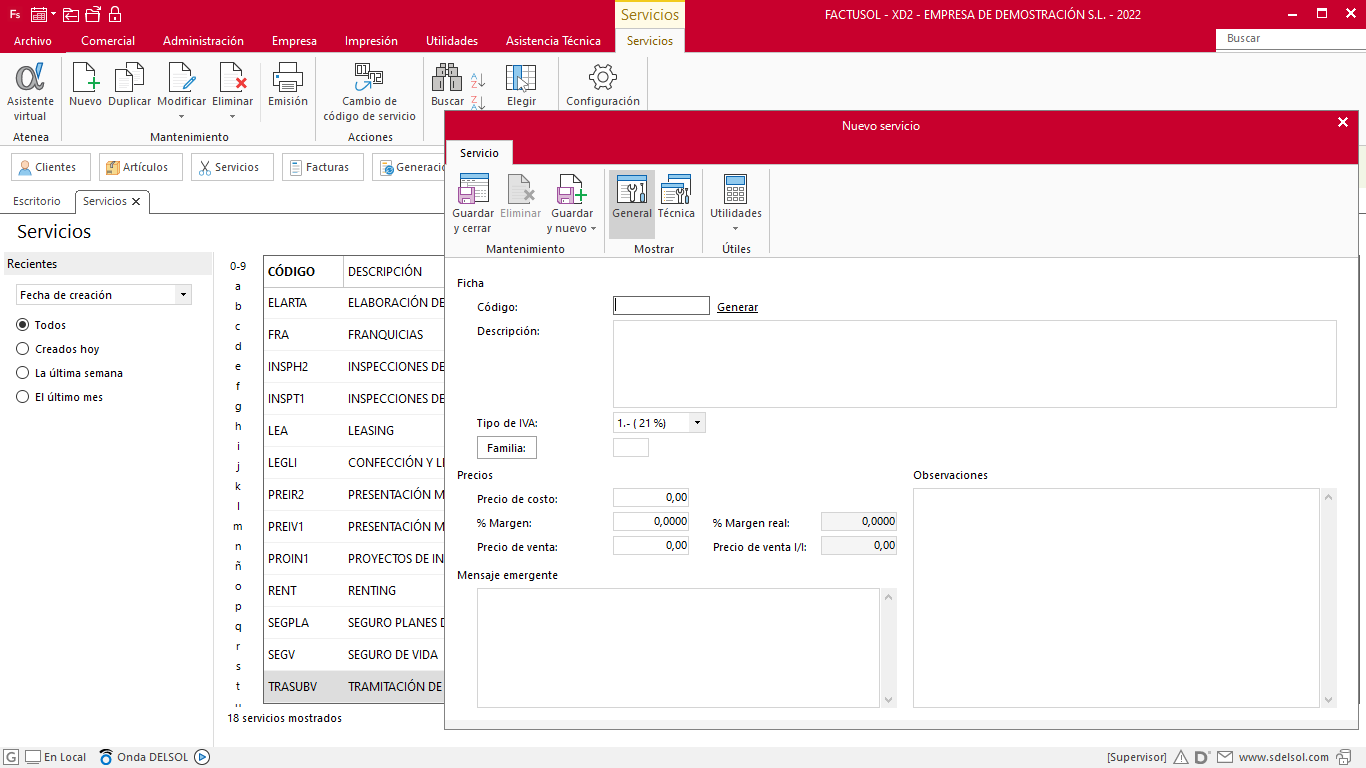Switch to the Escritorio tab
Screen dimensions: 1366x768
coord(37,201)
